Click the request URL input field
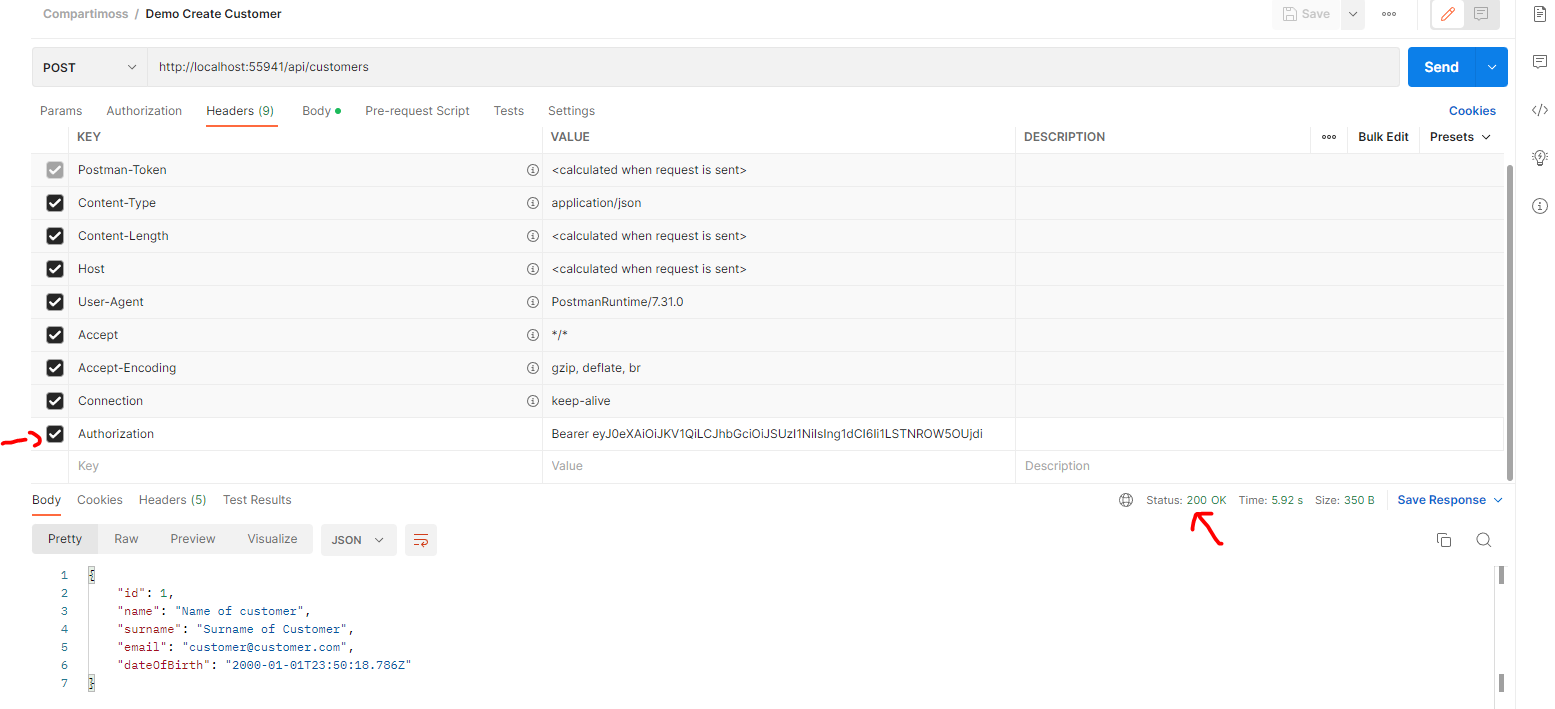1555x709 pixels. [770, 67]
